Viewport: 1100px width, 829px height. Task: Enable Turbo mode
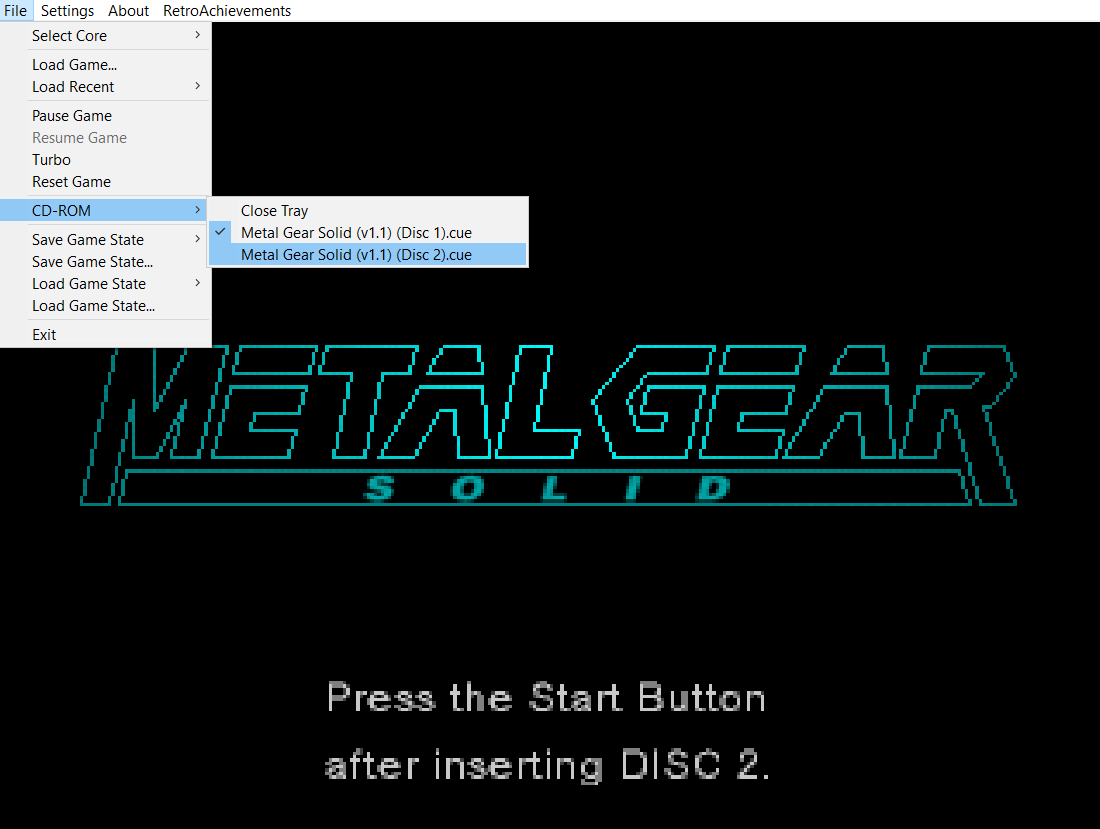click(51, 159)
